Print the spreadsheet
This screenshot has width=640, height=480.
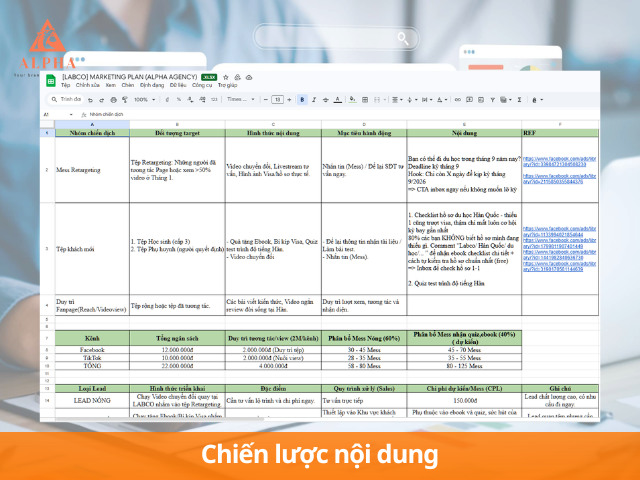(113, 100)
